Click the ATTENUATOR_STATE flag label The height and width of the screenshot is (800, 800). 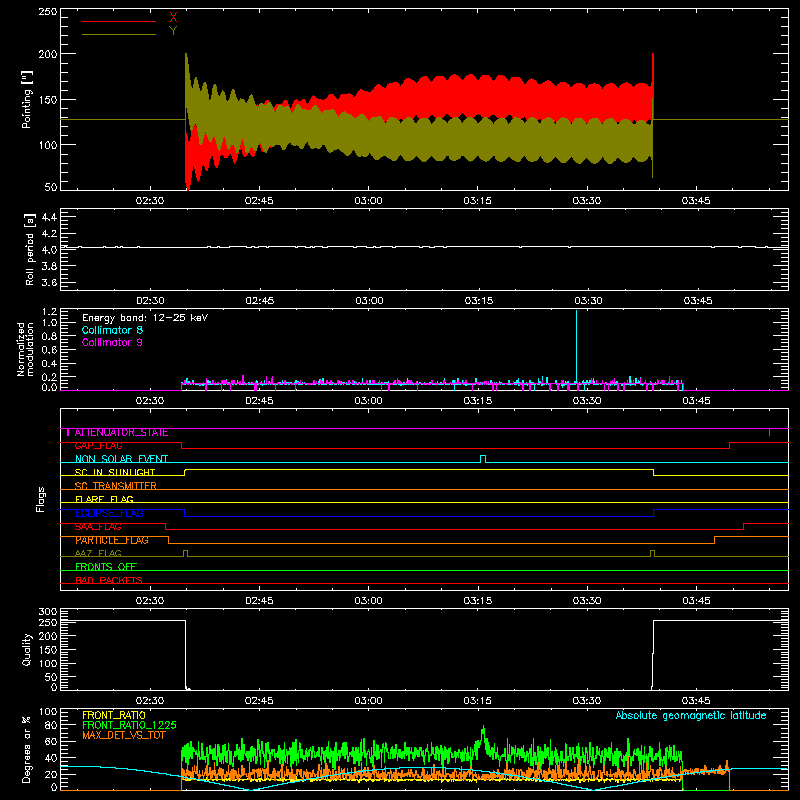pos(121,433)
